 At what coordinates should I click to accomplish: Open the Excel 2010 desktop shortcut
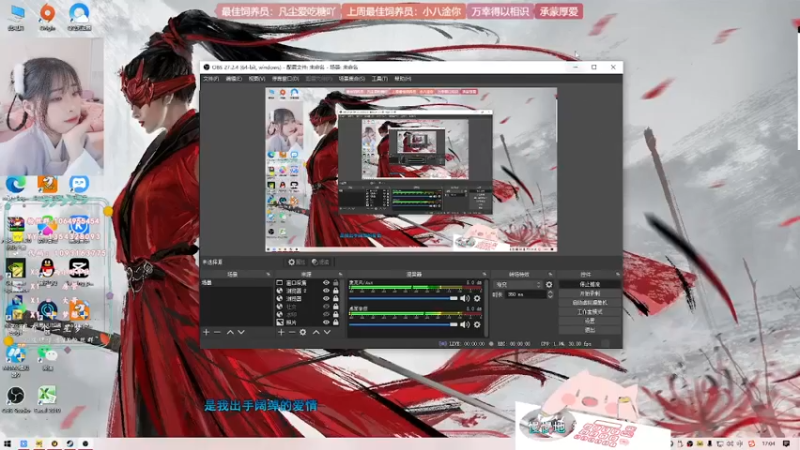(x=47, y=398)
